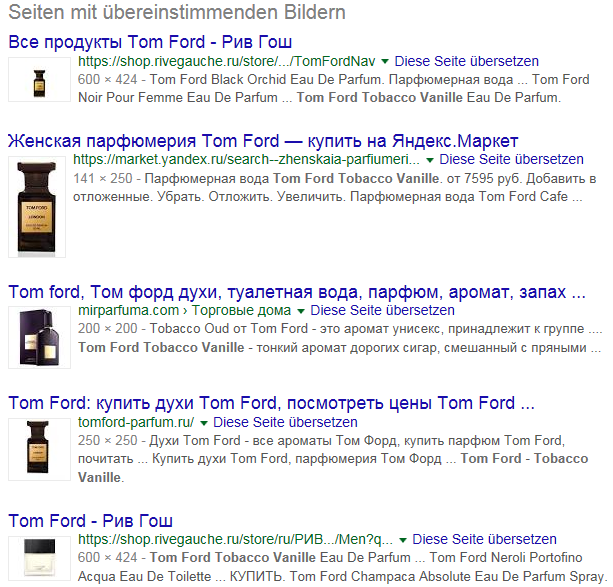This screenshot has width=613, height=587.
Task: Translate page for rivegauche Men result
Action: point(484,539)
